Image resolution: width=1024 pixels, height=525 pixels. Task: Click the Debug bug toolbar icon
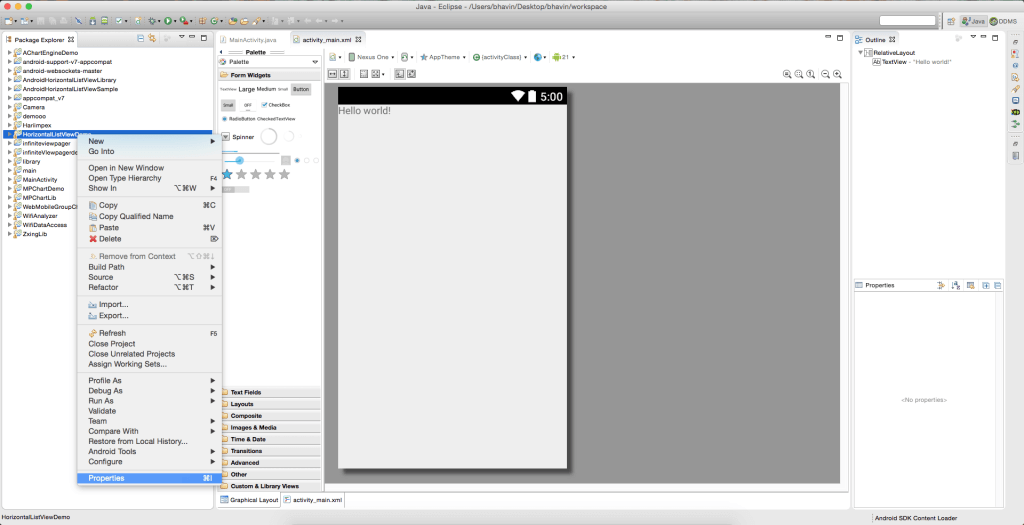[x=152, y=21]
